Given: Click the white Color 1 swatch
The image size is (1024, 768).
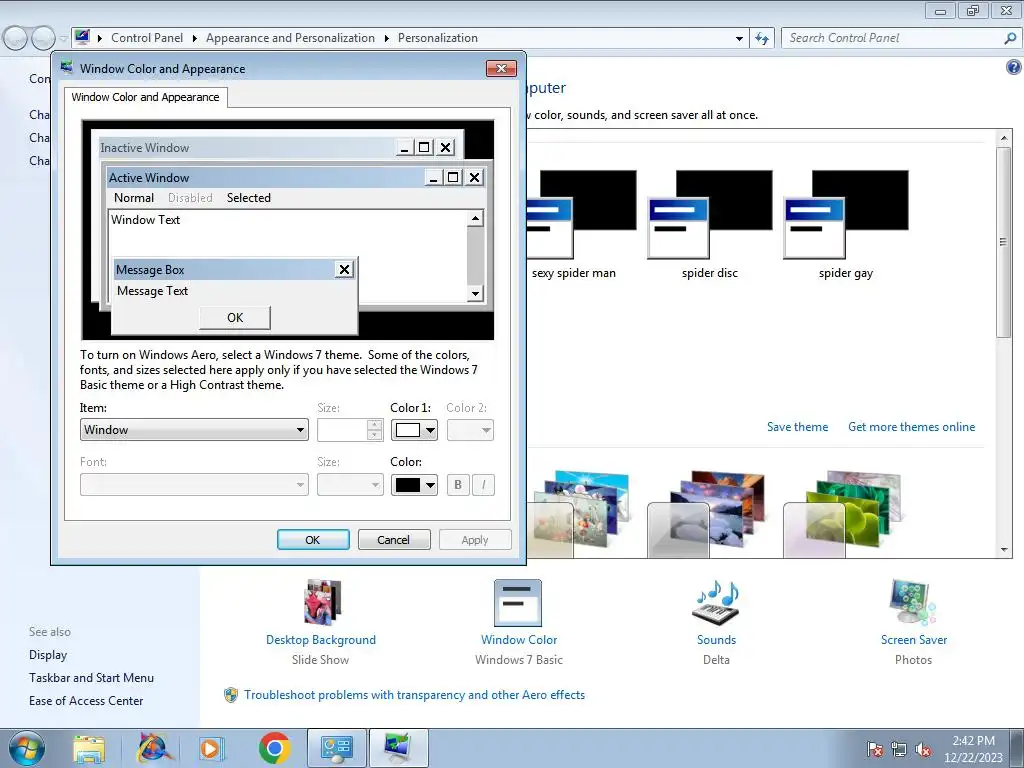Looking at the screenshot, I should [408, 430].
